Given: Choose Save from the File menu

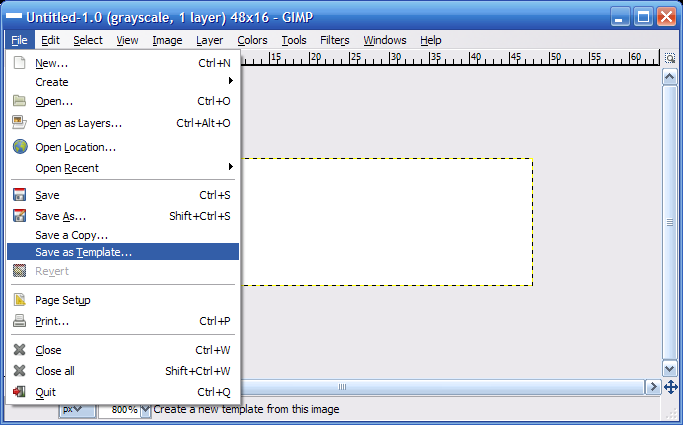Looking at the screenshot, I should pos(123,195).
